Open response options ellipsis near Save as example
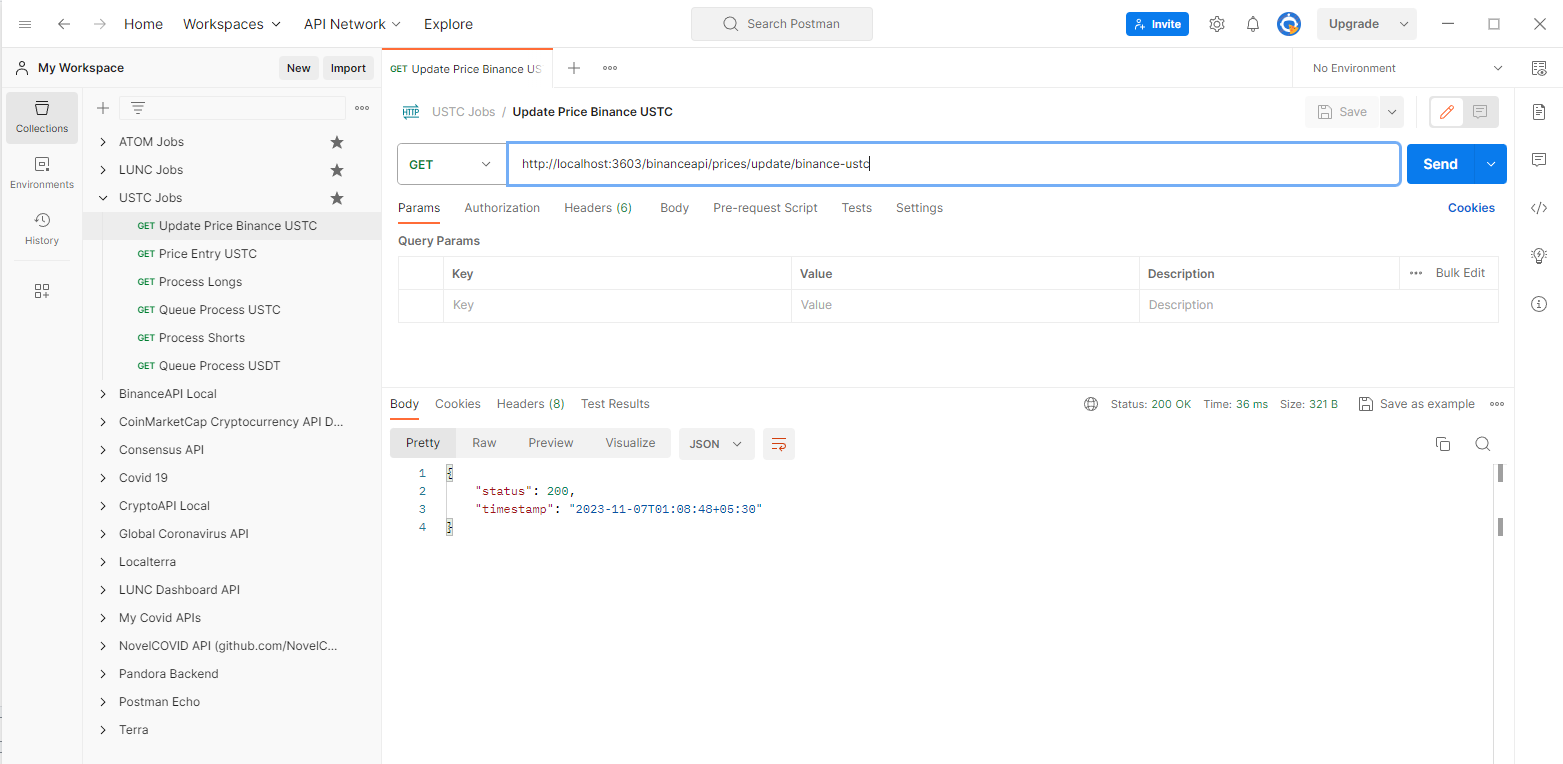 (1497, 404)
